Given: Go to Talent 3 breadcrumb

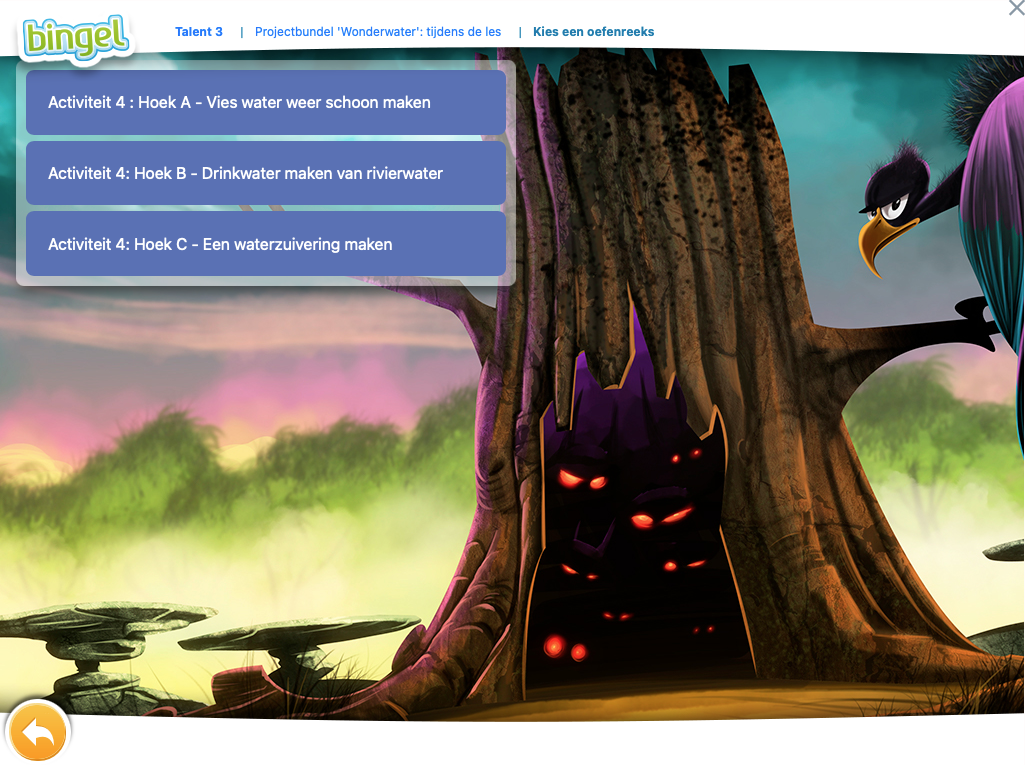Looking at the screenshot, I should tap(199, 31).
